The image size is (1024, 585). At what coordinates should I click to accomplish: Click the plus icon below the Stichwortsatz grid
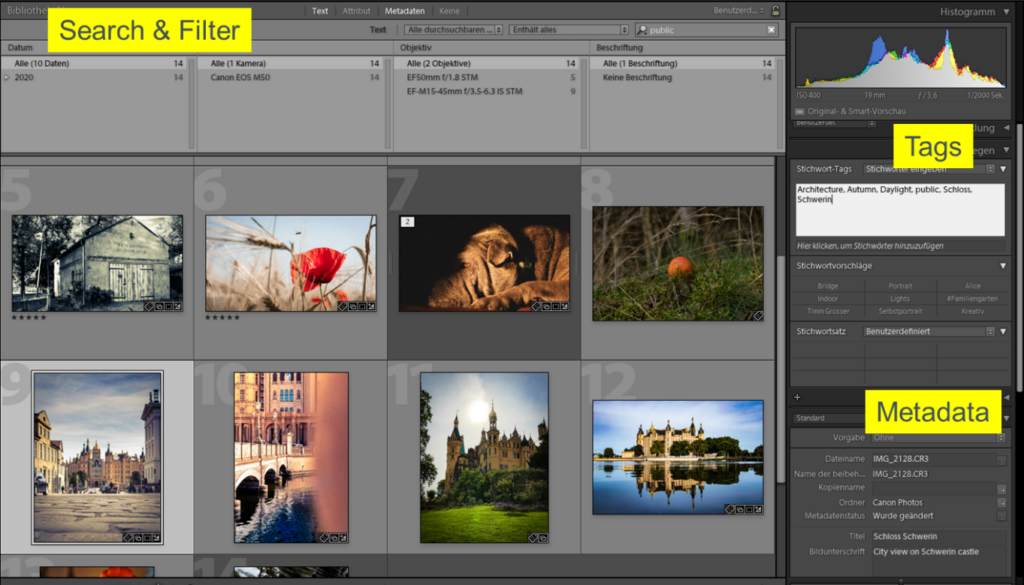click(x=797, y=397)
